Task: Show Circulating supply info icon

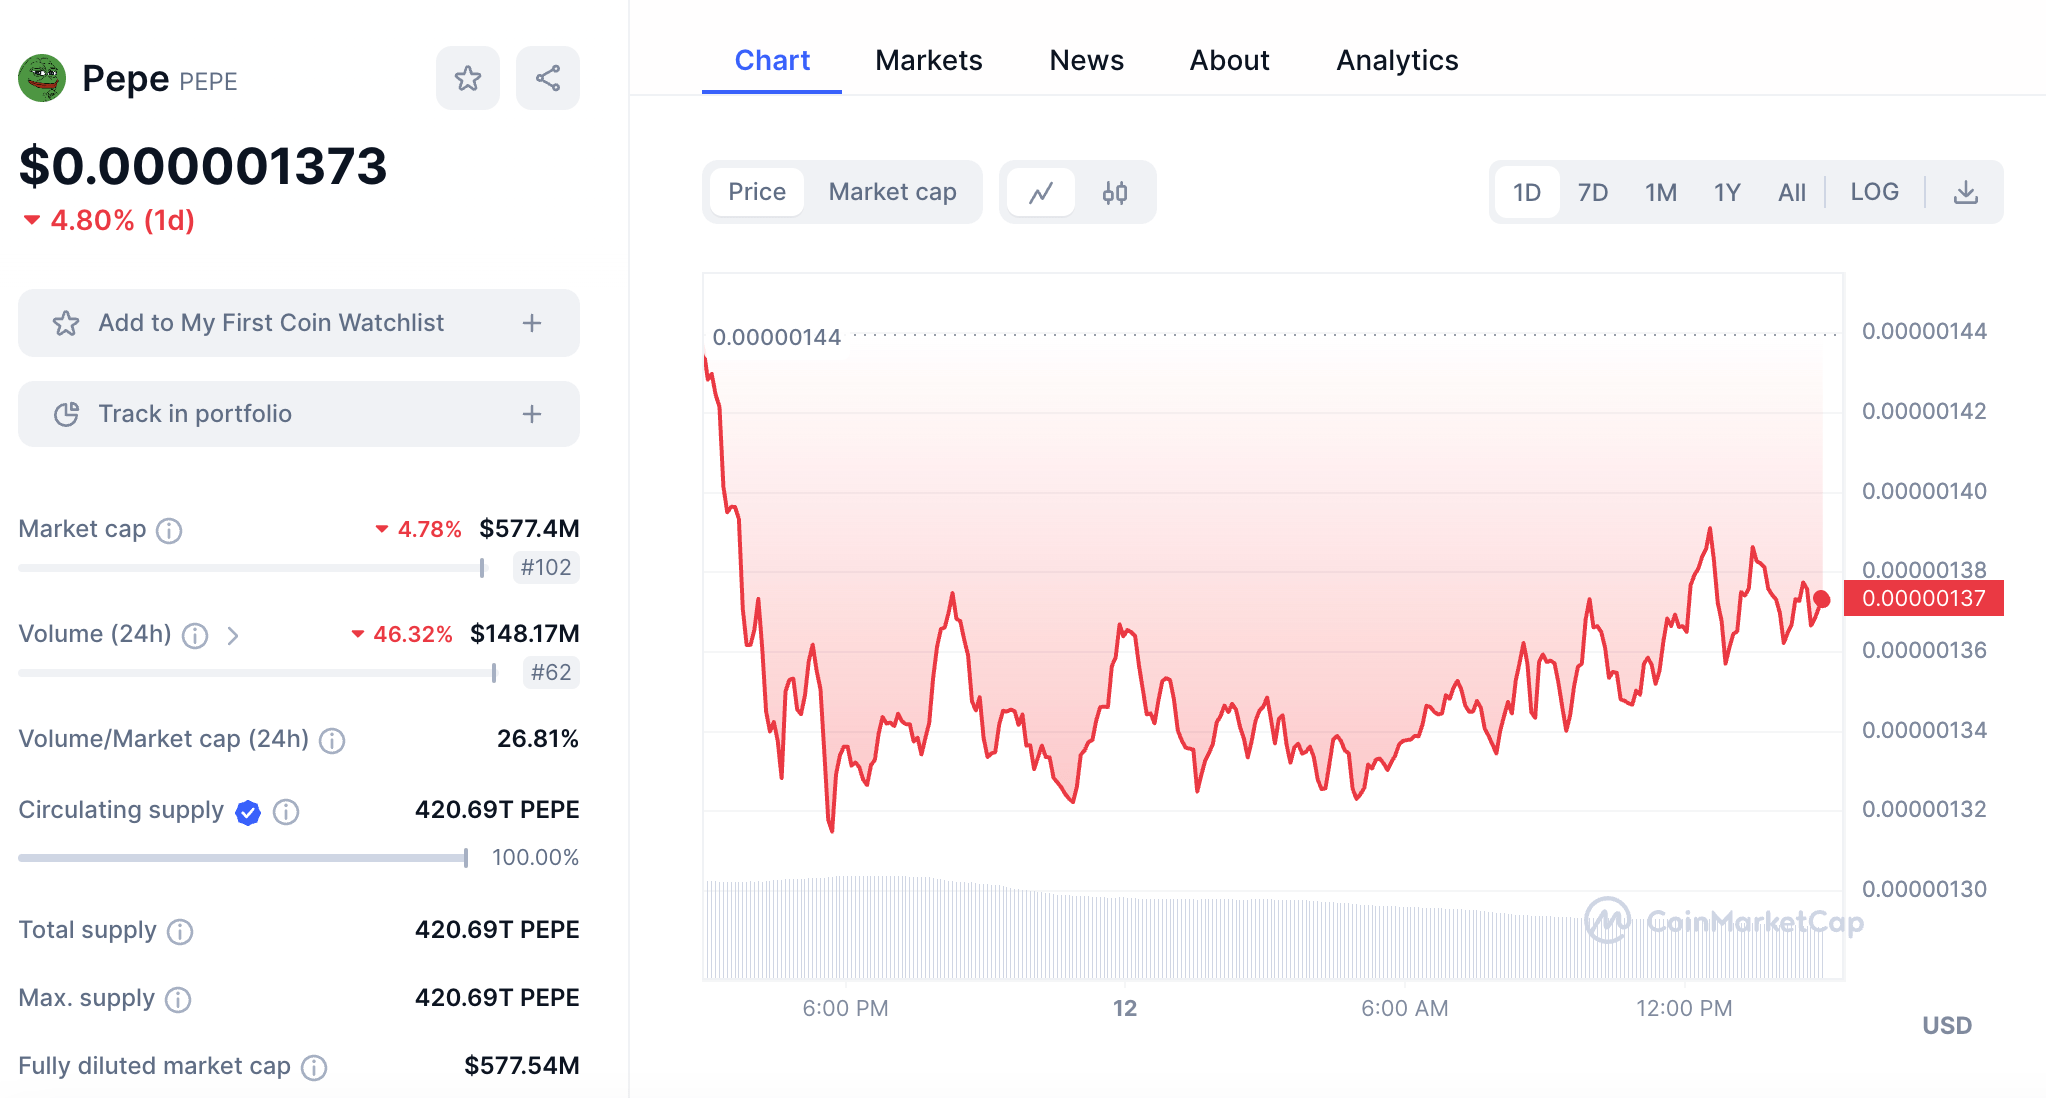Action: pyautogui.click(x=286, y=812)
